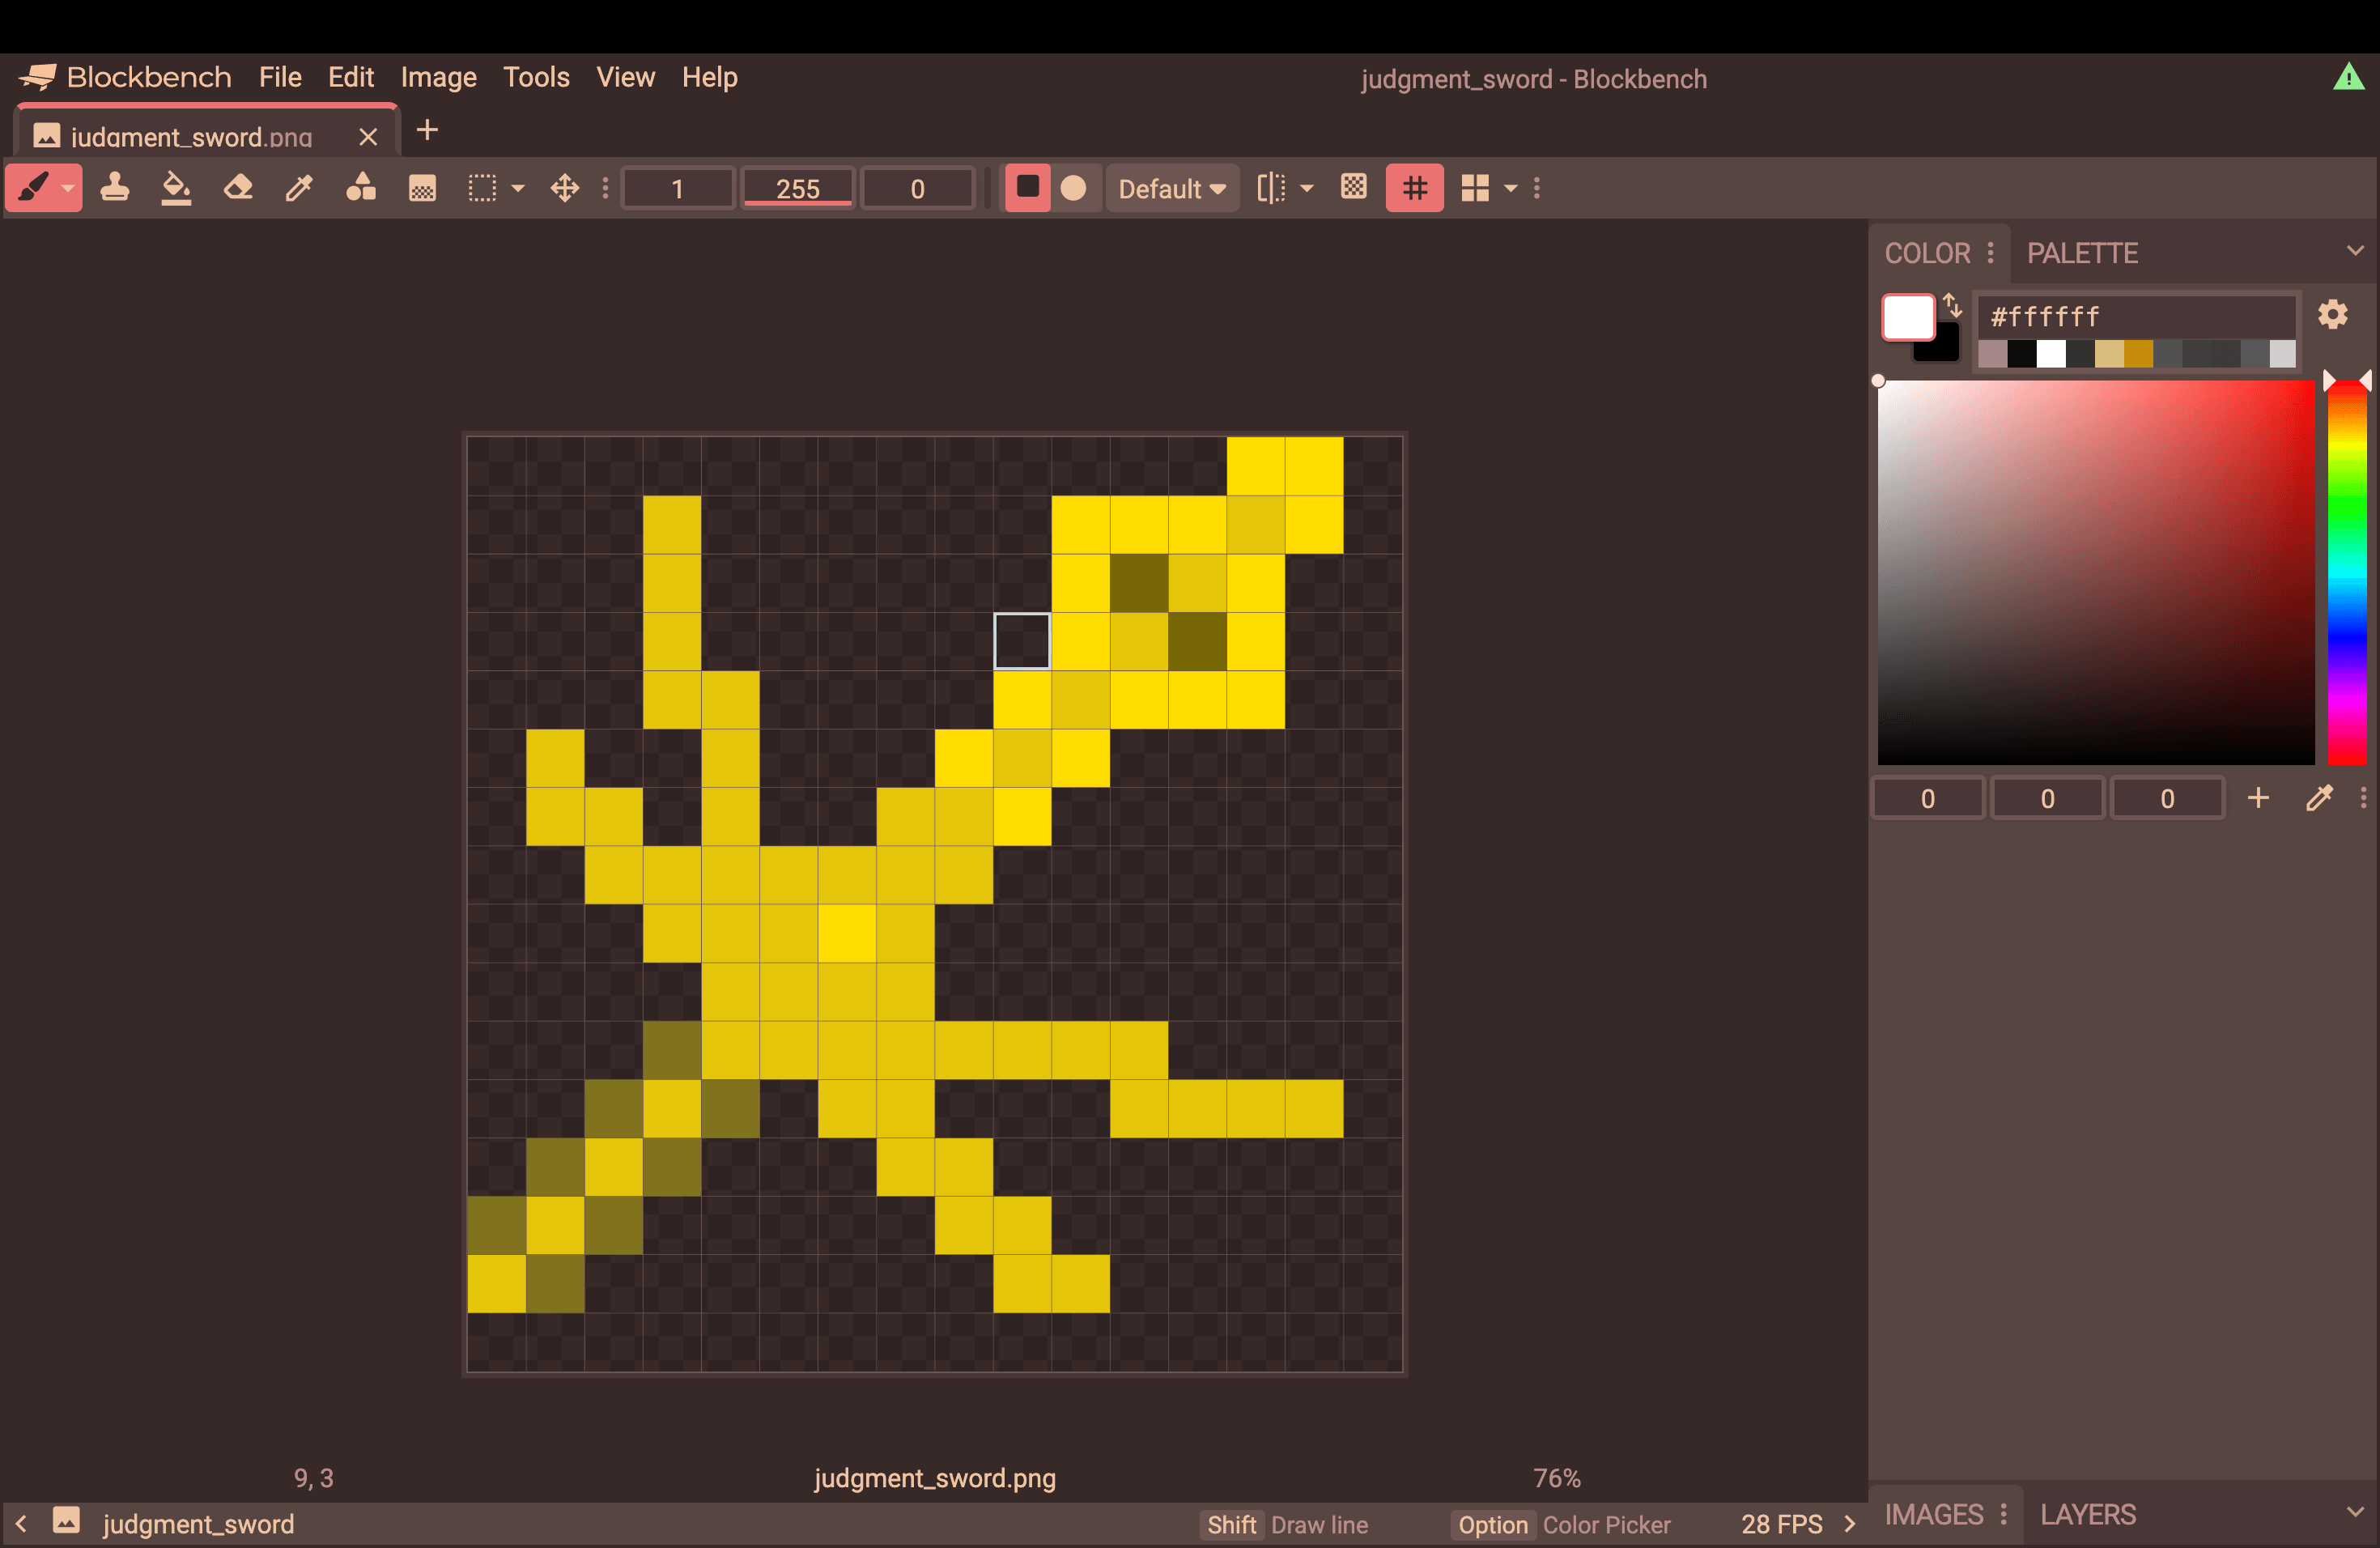Pick the light tan recent color

(x=2109, y=354)
